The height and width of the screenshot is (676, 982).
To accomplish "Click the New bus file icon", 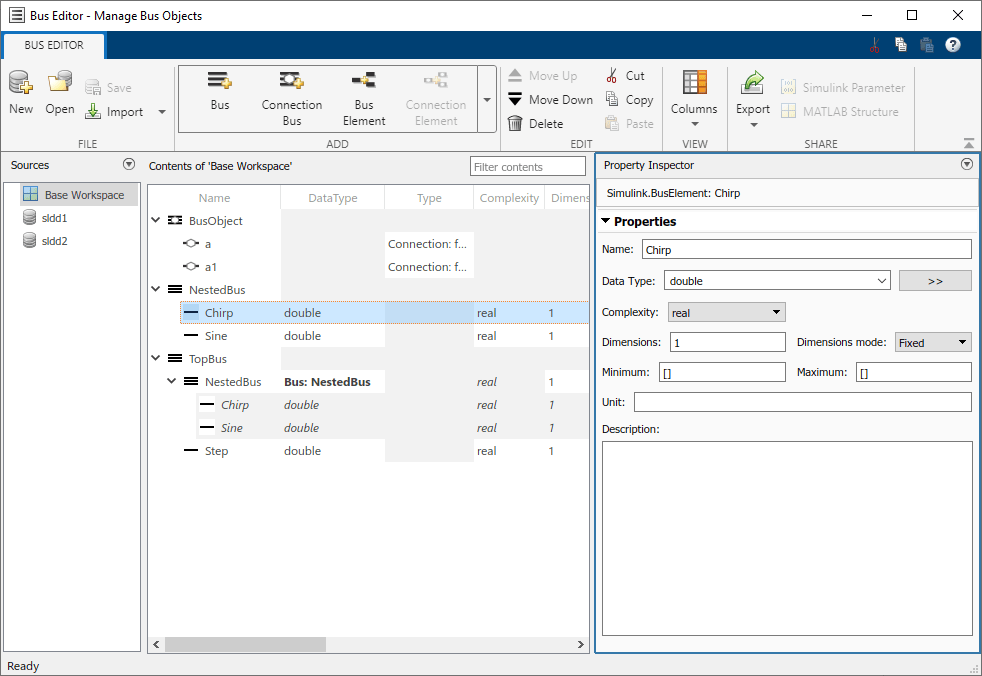I will [x=21, y=83].
